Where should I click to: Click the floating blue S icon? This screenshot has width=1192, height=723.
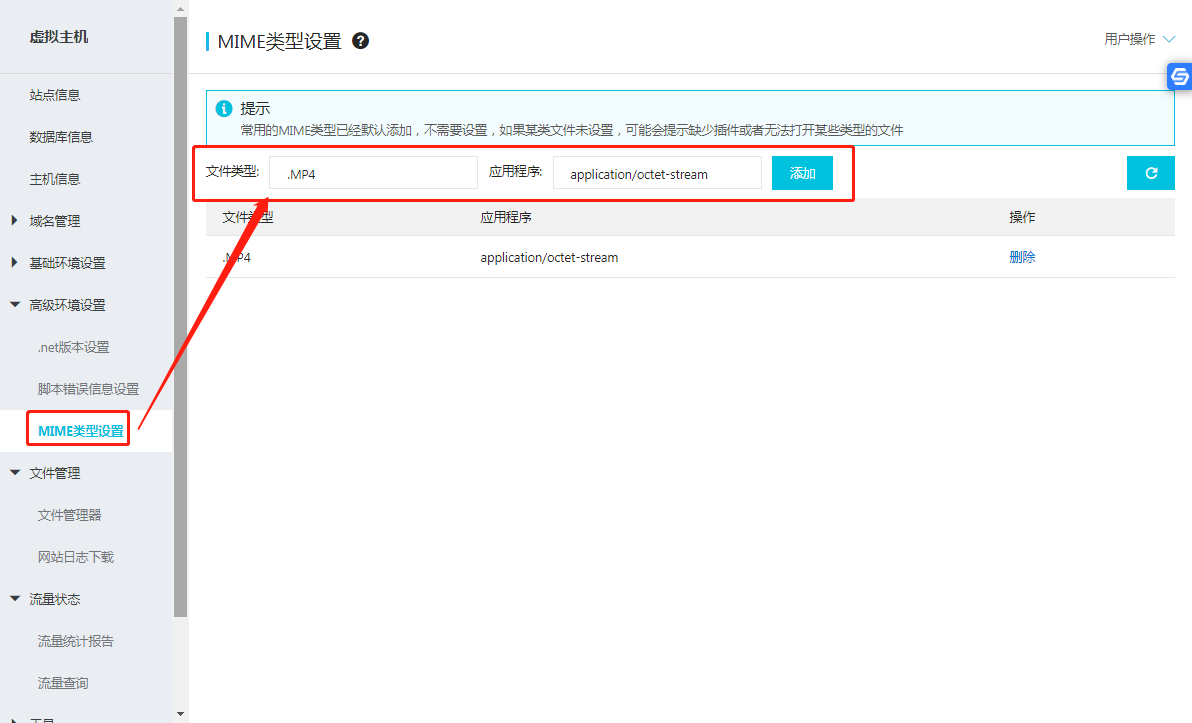[1179, 76]
